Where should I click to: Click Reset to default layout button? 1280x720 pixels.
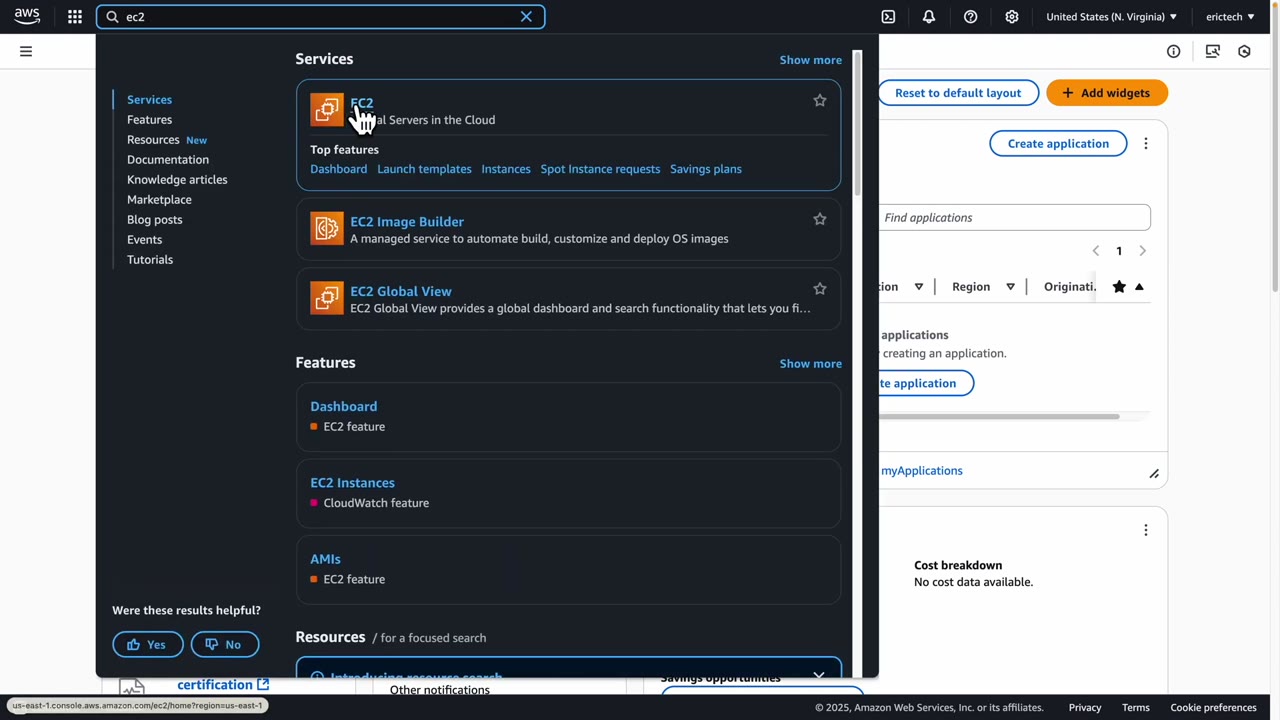point(958,93)
